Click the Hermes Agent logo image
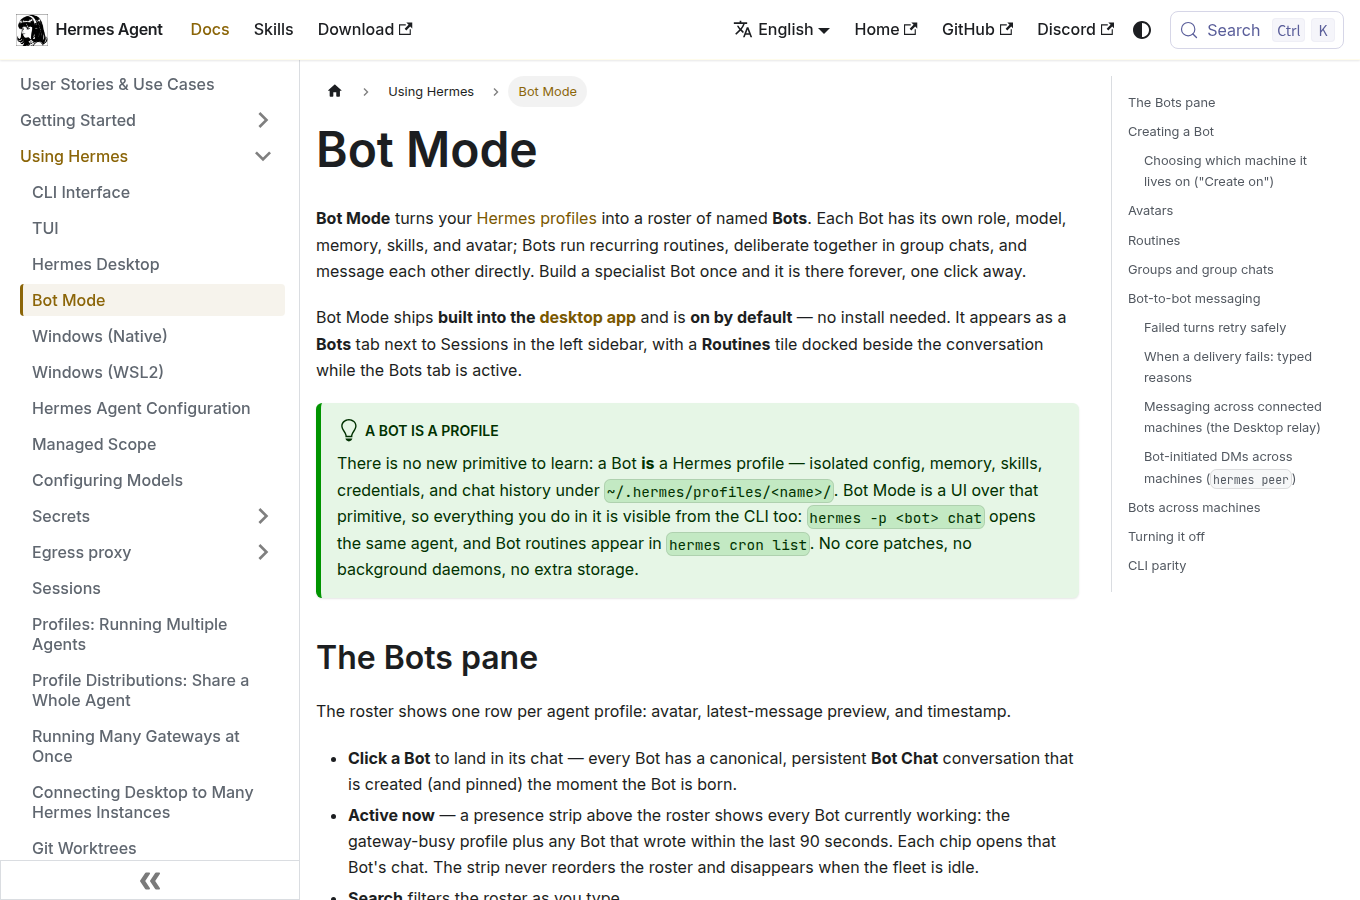 click(32, 30)
